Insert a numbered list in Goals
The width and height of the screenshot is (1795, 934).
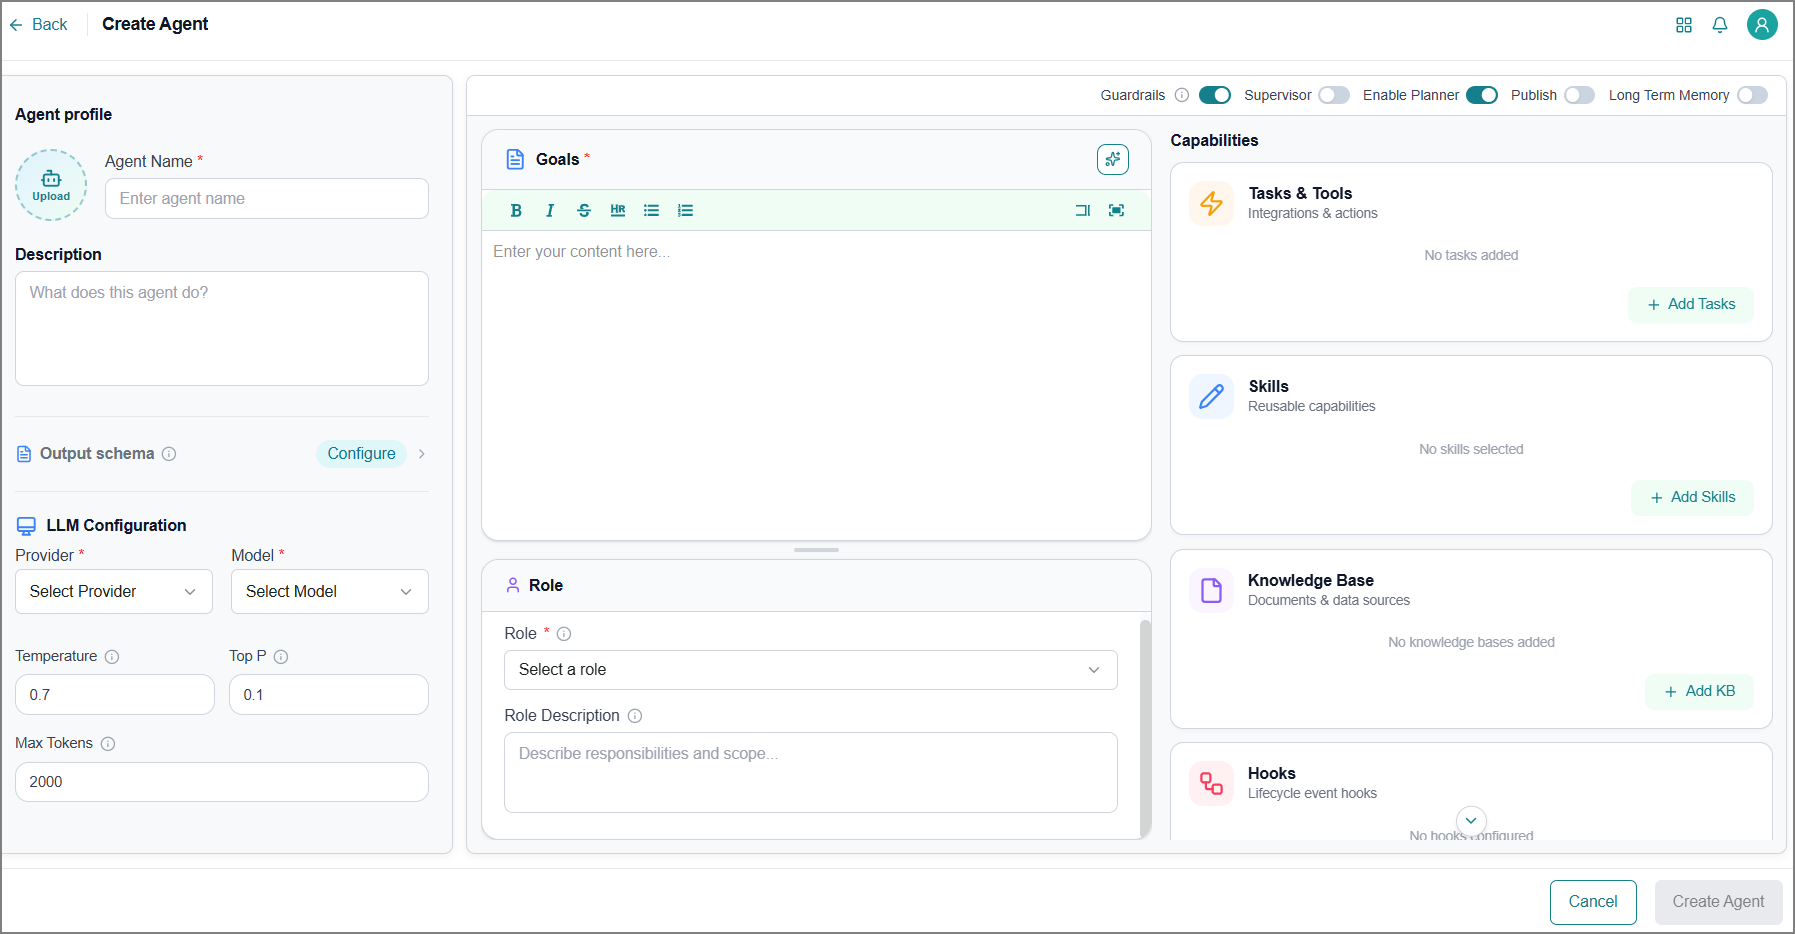[685, 210]
